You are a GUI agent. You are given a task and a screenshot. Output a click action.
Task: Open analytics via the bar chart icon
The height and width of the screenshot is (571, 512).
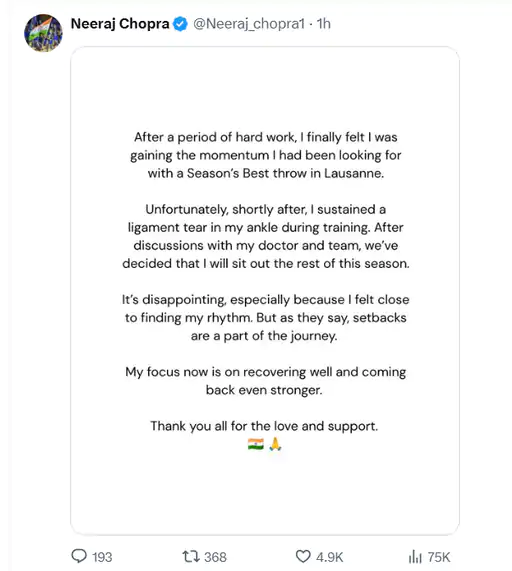click(x=415, y=556)
